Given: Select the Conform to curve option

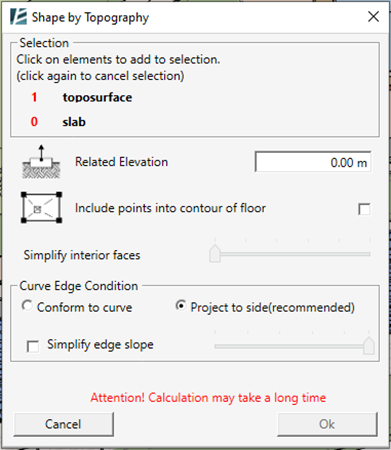Looking at the screenshot, I should (27, 306).
